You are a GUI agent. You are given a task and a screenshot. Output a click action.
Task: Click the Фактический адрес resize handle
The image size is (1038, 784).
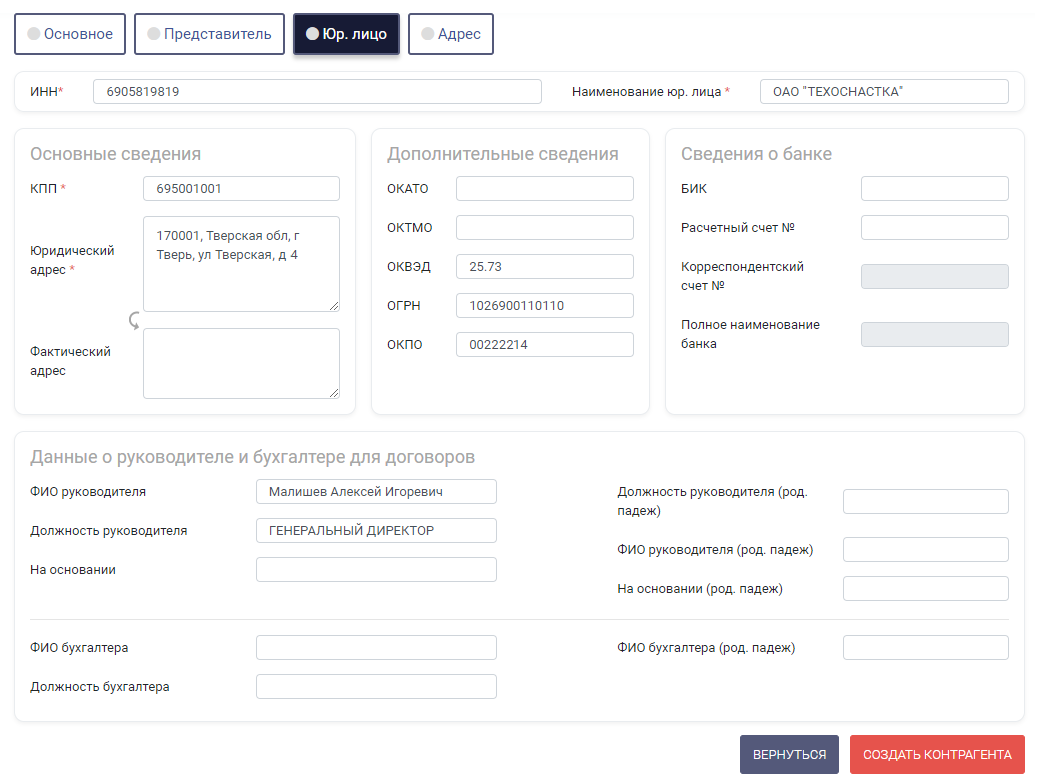(x=334, y=393)
